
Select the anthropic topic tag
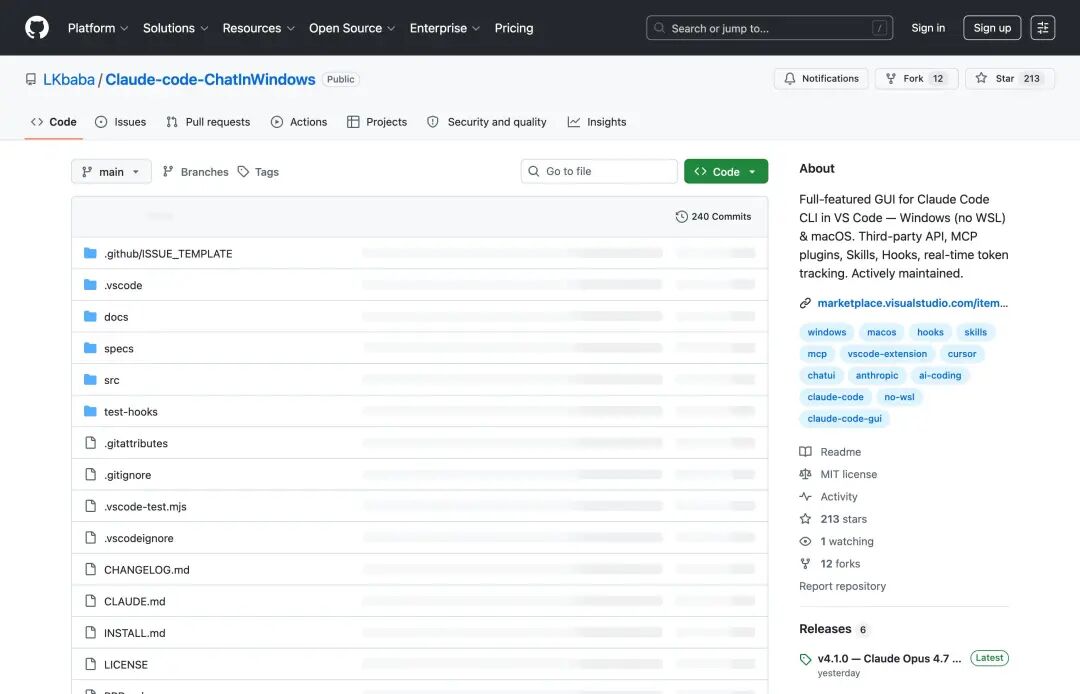877,375
